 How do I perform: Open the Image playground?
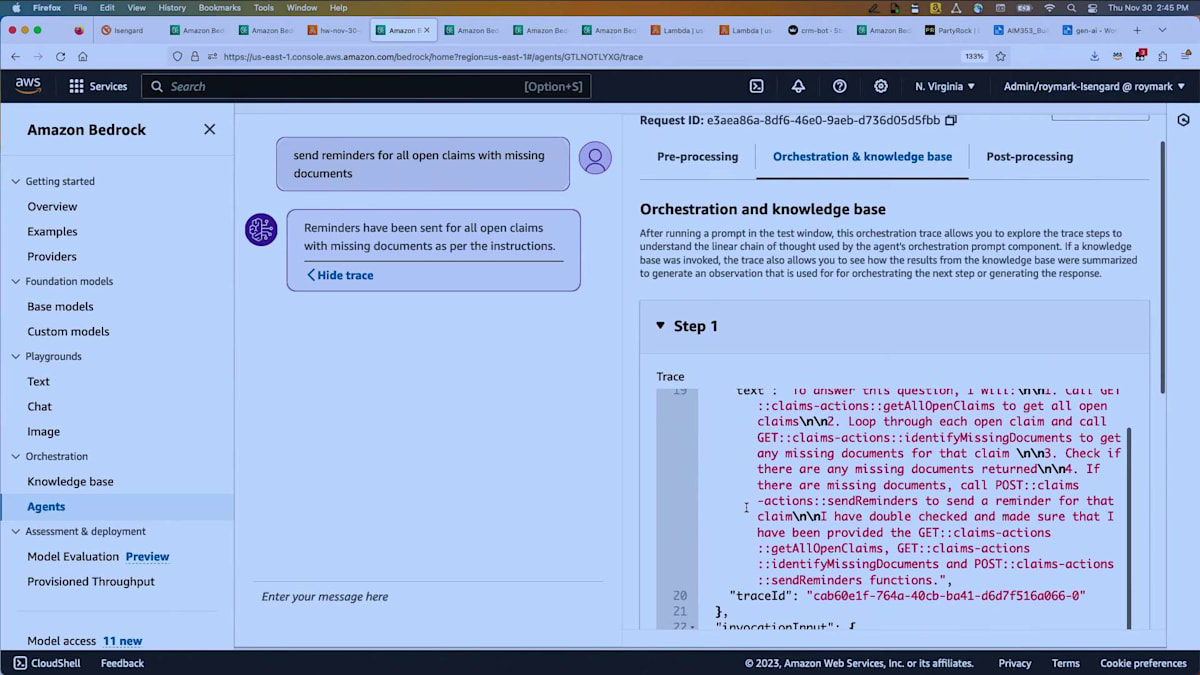tap(43, 431)
